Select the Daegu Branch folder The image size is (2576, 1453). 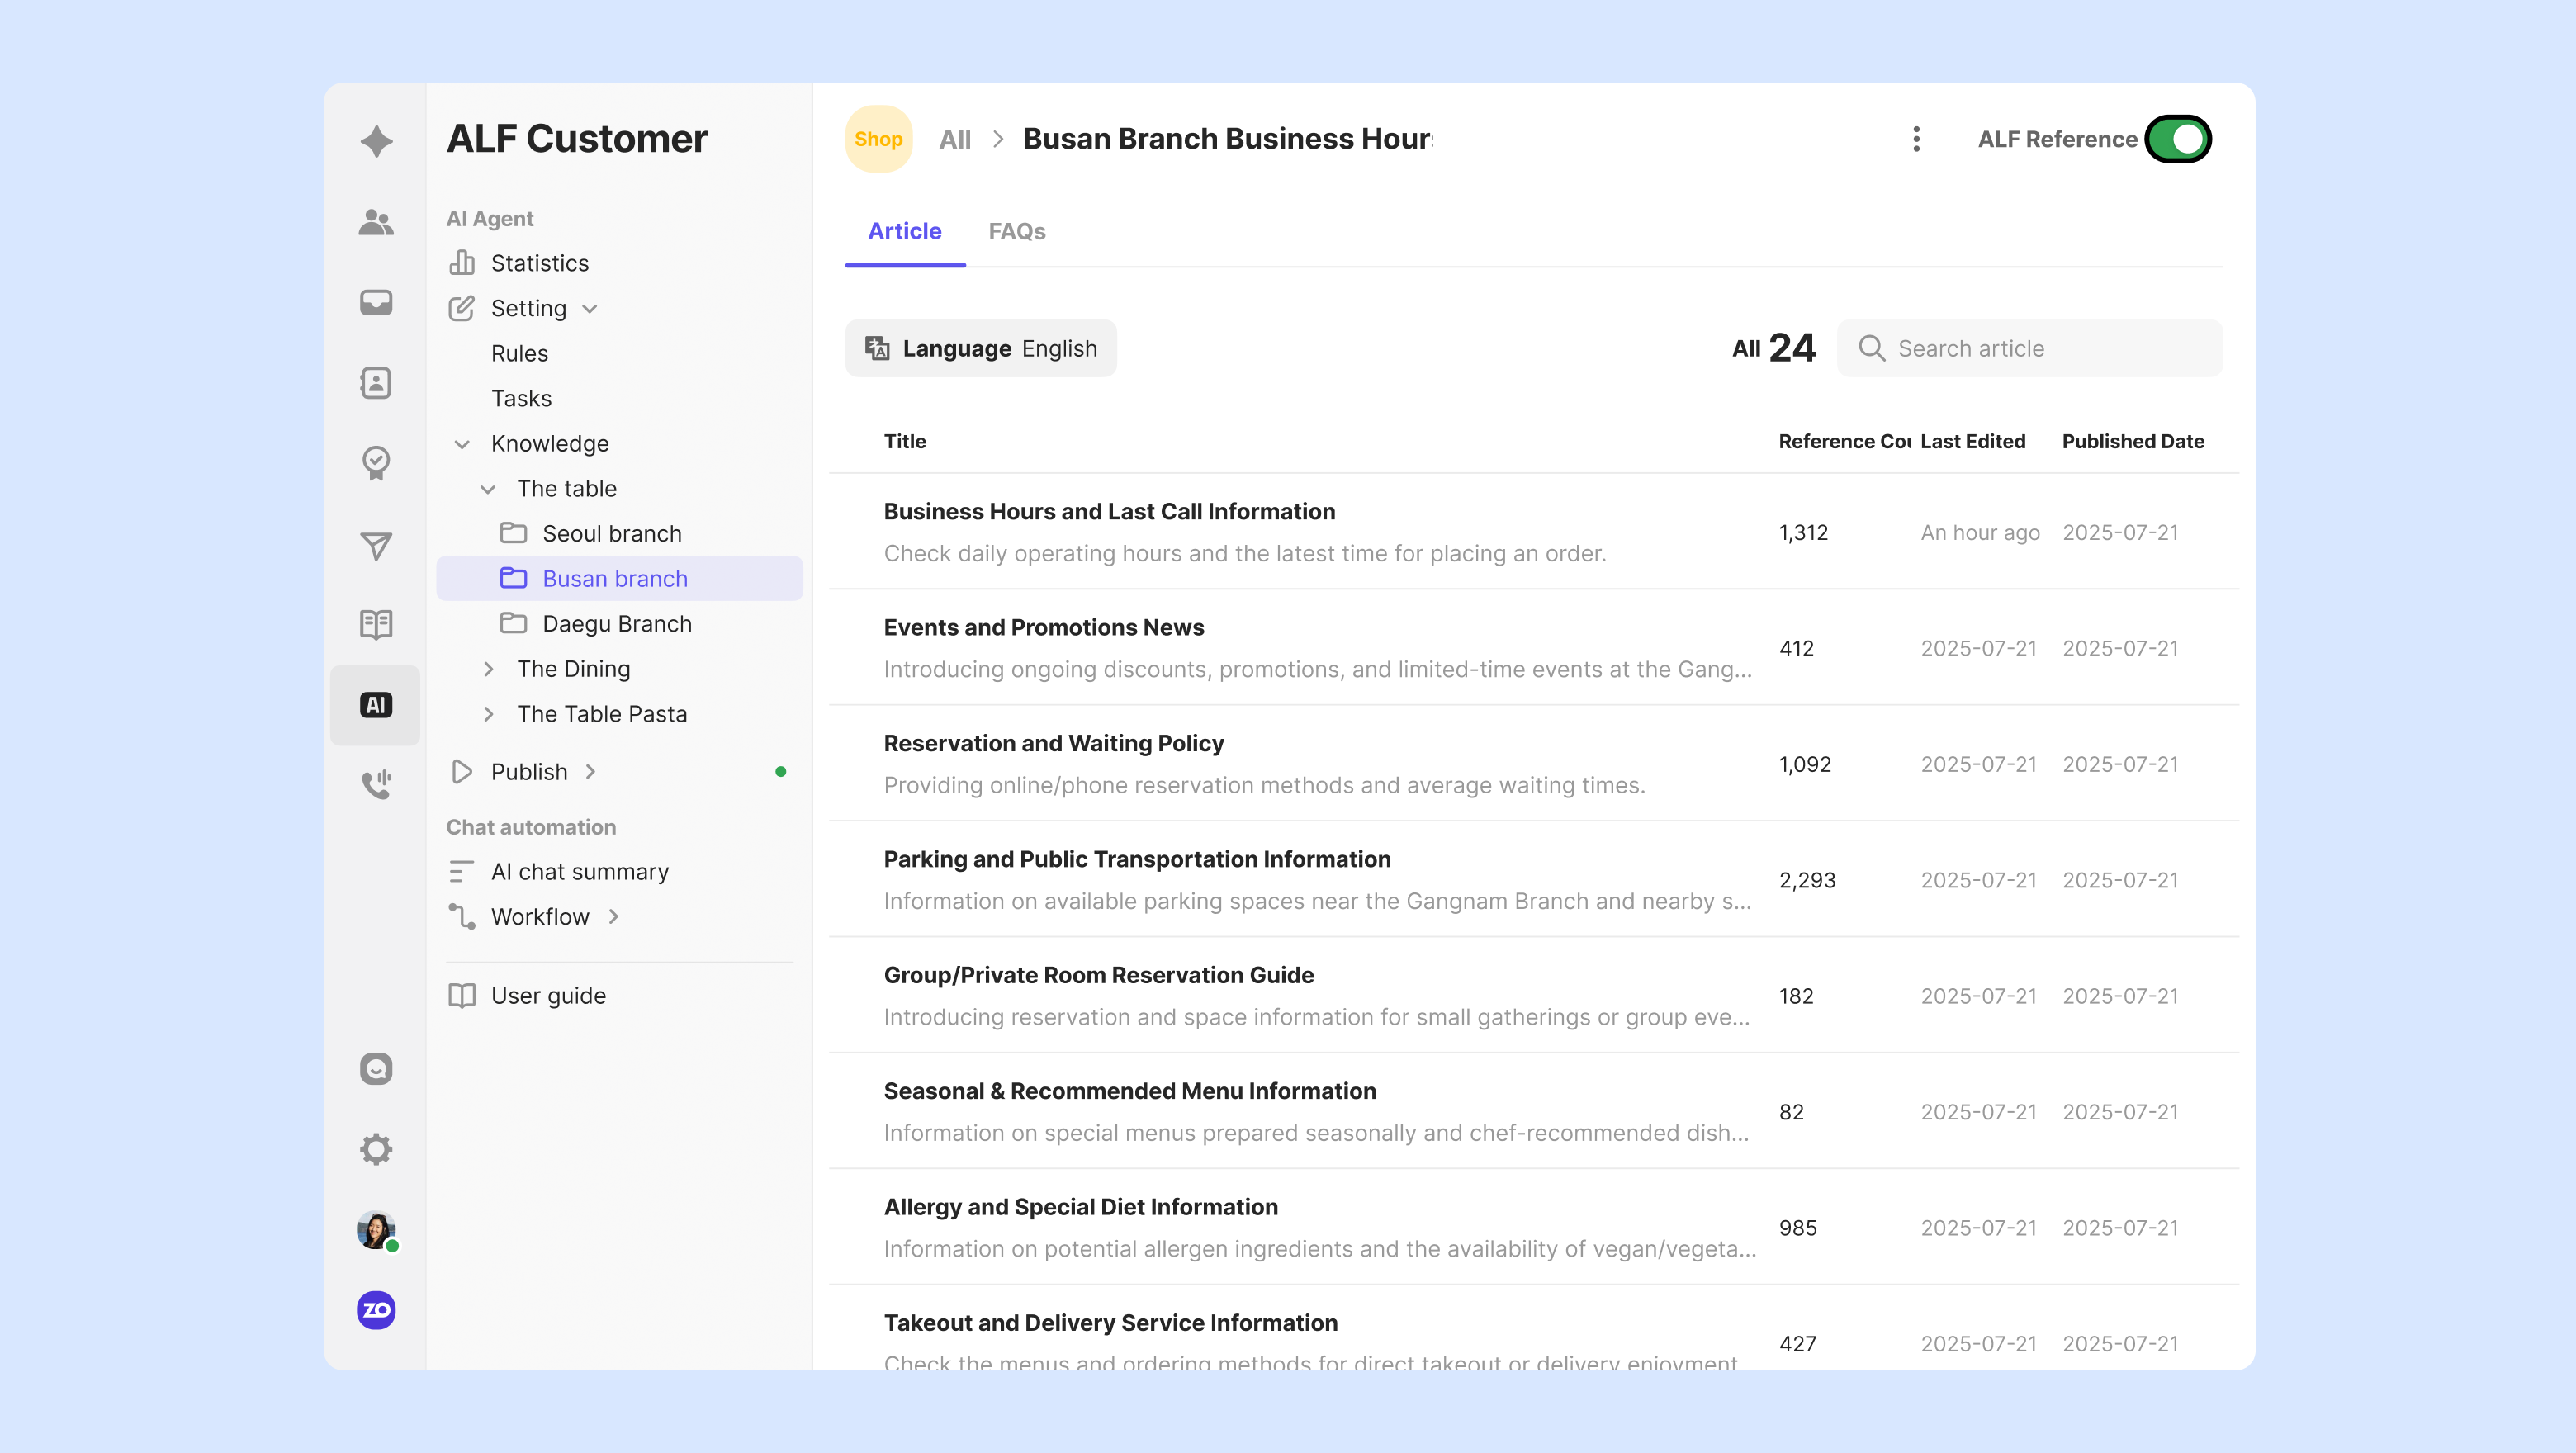616,624
